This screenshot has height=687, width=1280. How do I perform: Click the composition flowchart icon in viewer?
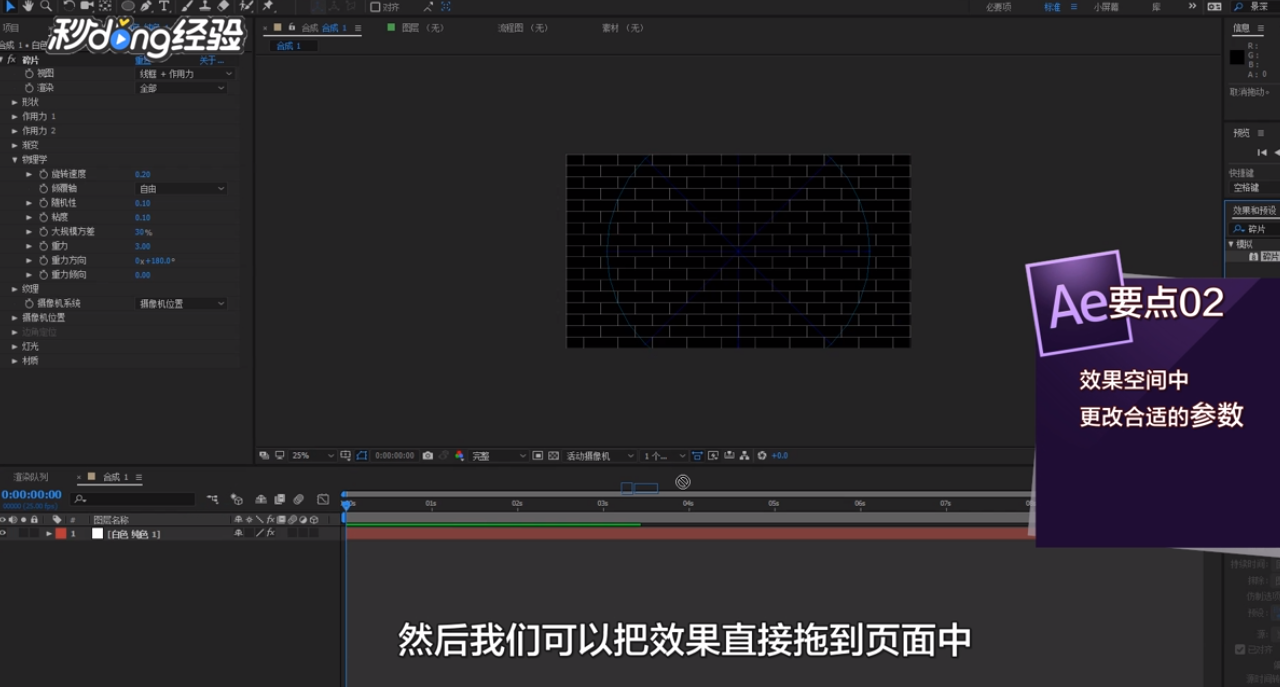click(744, 455)
